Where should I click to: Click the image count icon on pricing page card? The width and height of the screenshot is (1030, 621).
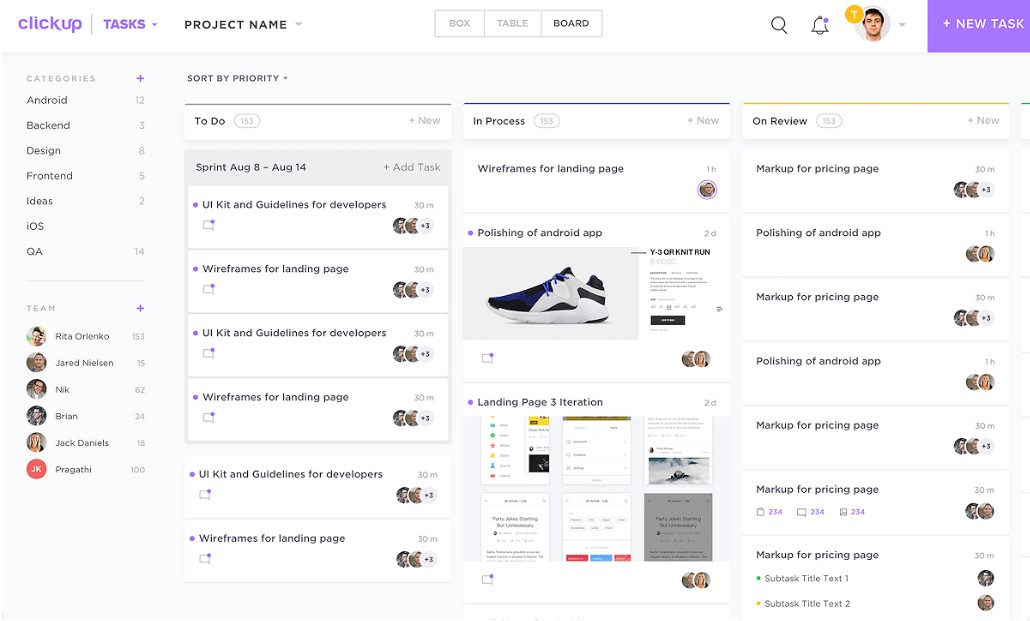click(845, 511)
